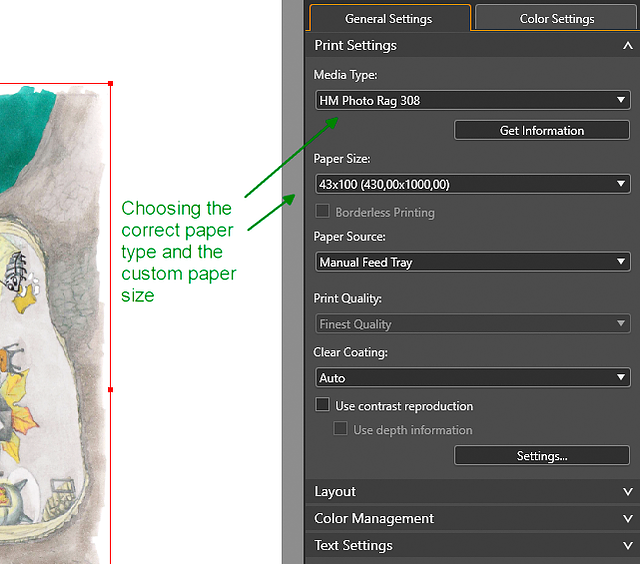The width and height of the screenshot is (640, 564).
Task: Open the Paper Size dropdown
Action: point(473,184)
